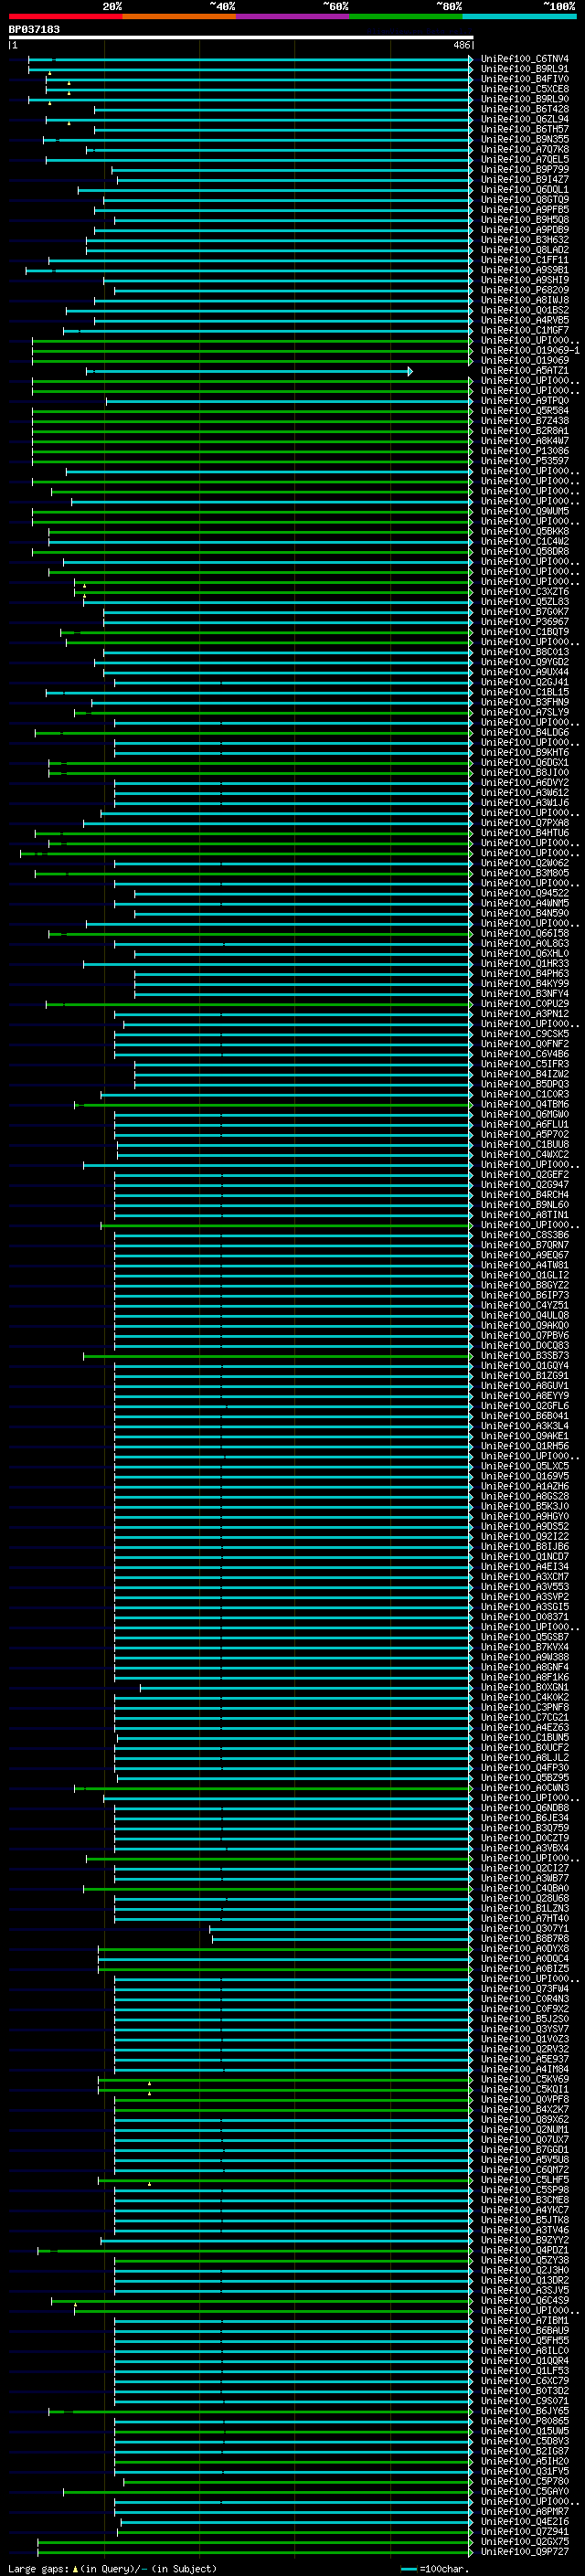Click the UniRef100_Q6DGX1 label
The width and height of the screenshot is (585, 2576).
pyautogui.click(x=524, y=763)
